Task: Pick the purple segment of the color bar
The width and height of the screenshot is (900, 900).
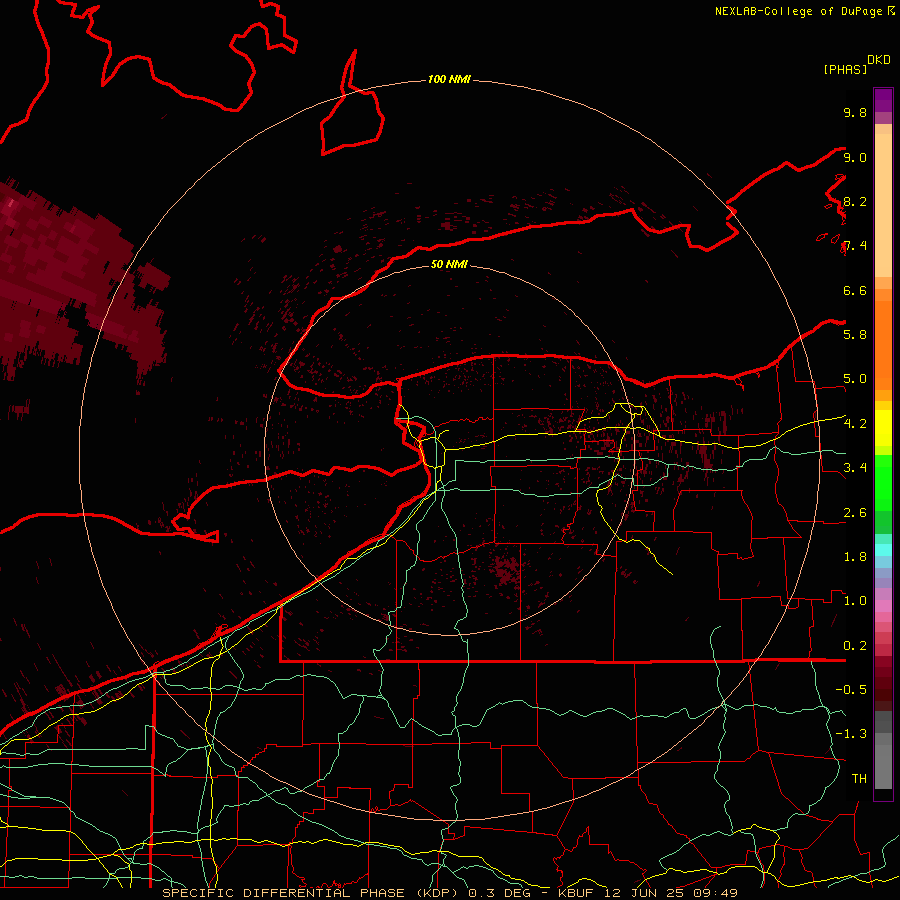Action: click(883, 100)
